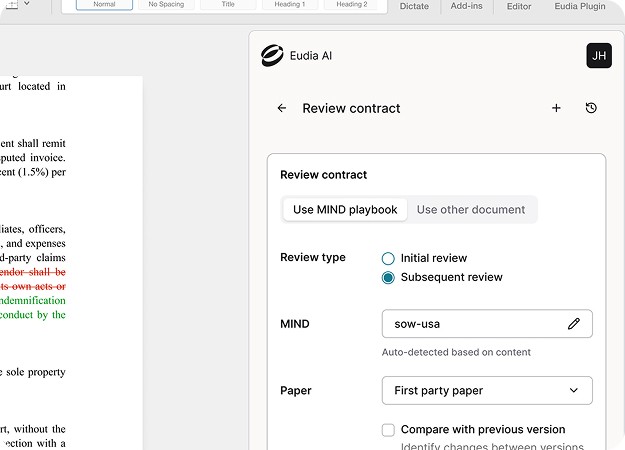Click the Eudia AI logo
This screenshot has width=625, height=450.
273,55
